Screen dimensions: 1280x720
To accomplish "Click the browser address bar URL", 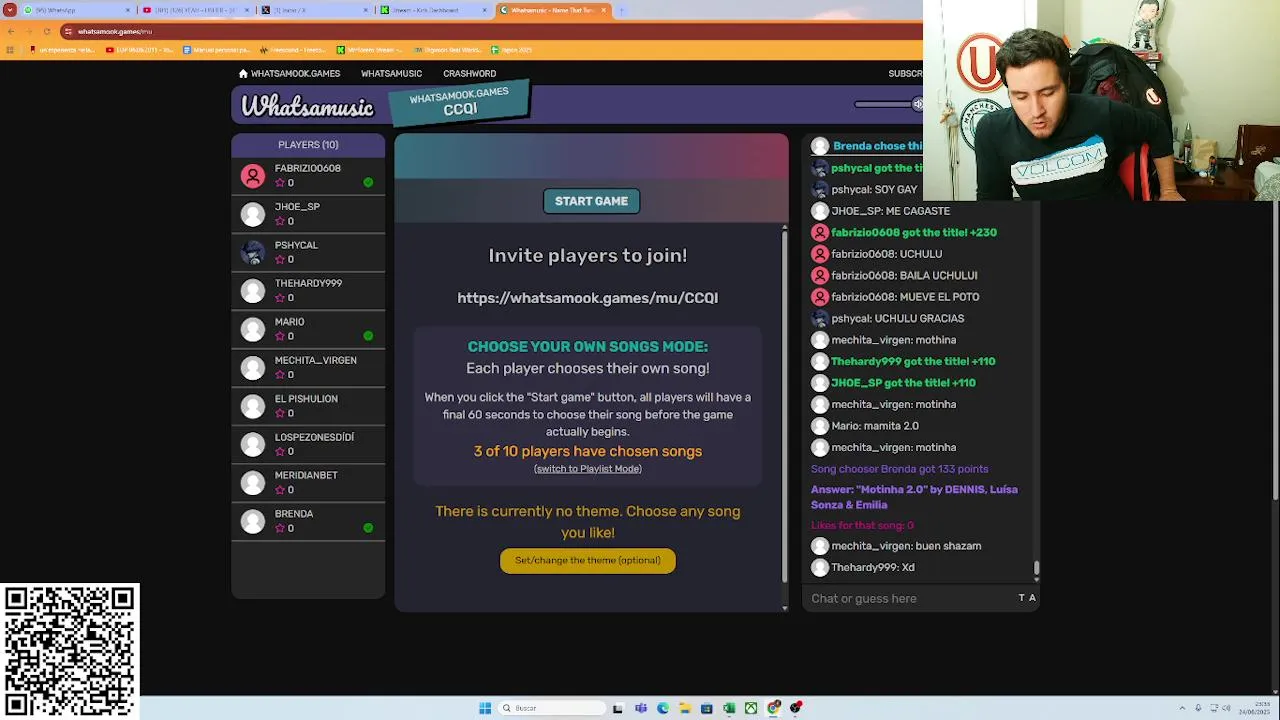I will (115, 31).
